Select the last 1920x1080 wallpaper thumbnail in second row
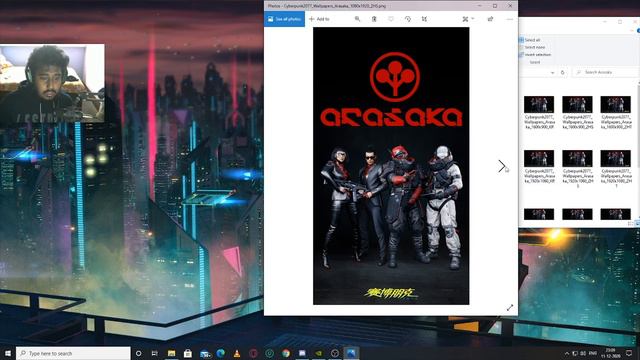 click(x=616, y=158)
